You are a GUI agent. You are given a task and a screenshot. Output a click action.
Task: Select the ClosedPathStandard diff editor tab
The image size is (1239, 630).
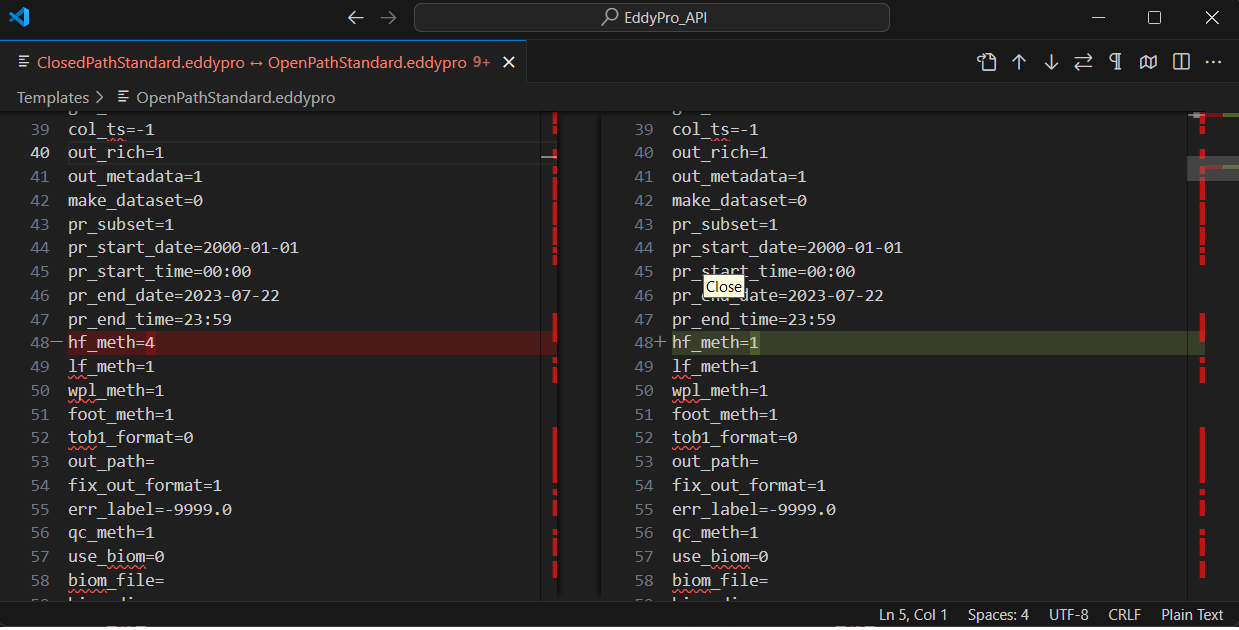[250, 62]
